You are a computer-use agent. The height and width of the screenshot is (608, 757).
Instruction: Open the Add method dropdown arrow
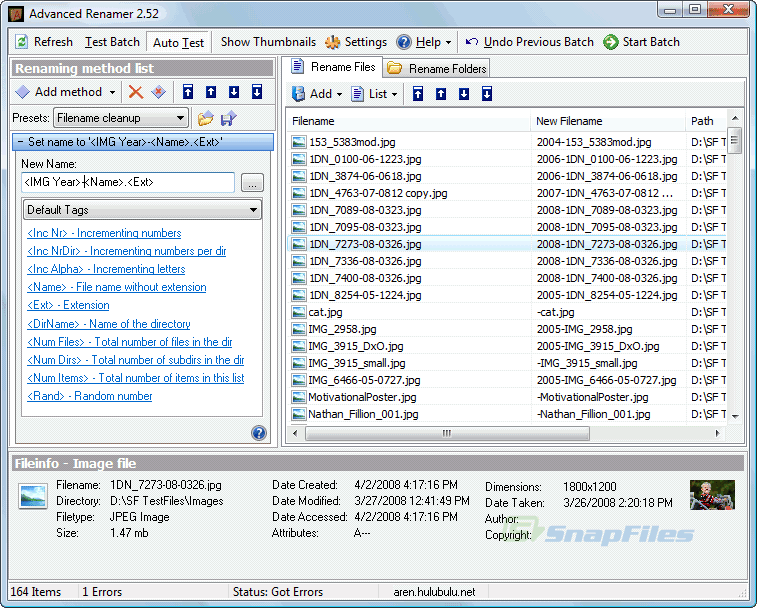coord(112,92)
